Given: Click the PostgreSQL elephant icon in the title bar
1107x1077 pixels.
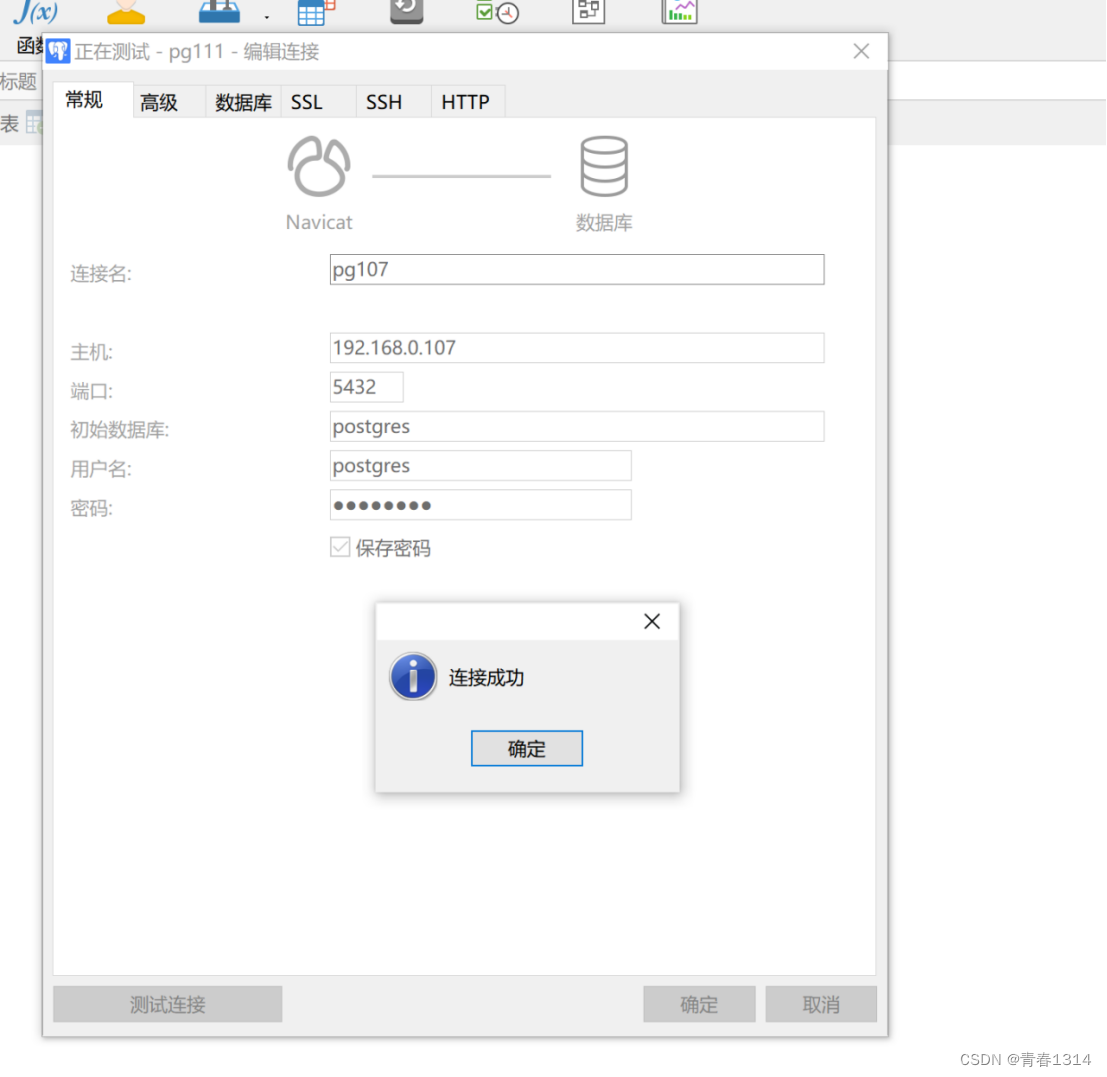Looking at the screenshot, I should pos(58,51).
